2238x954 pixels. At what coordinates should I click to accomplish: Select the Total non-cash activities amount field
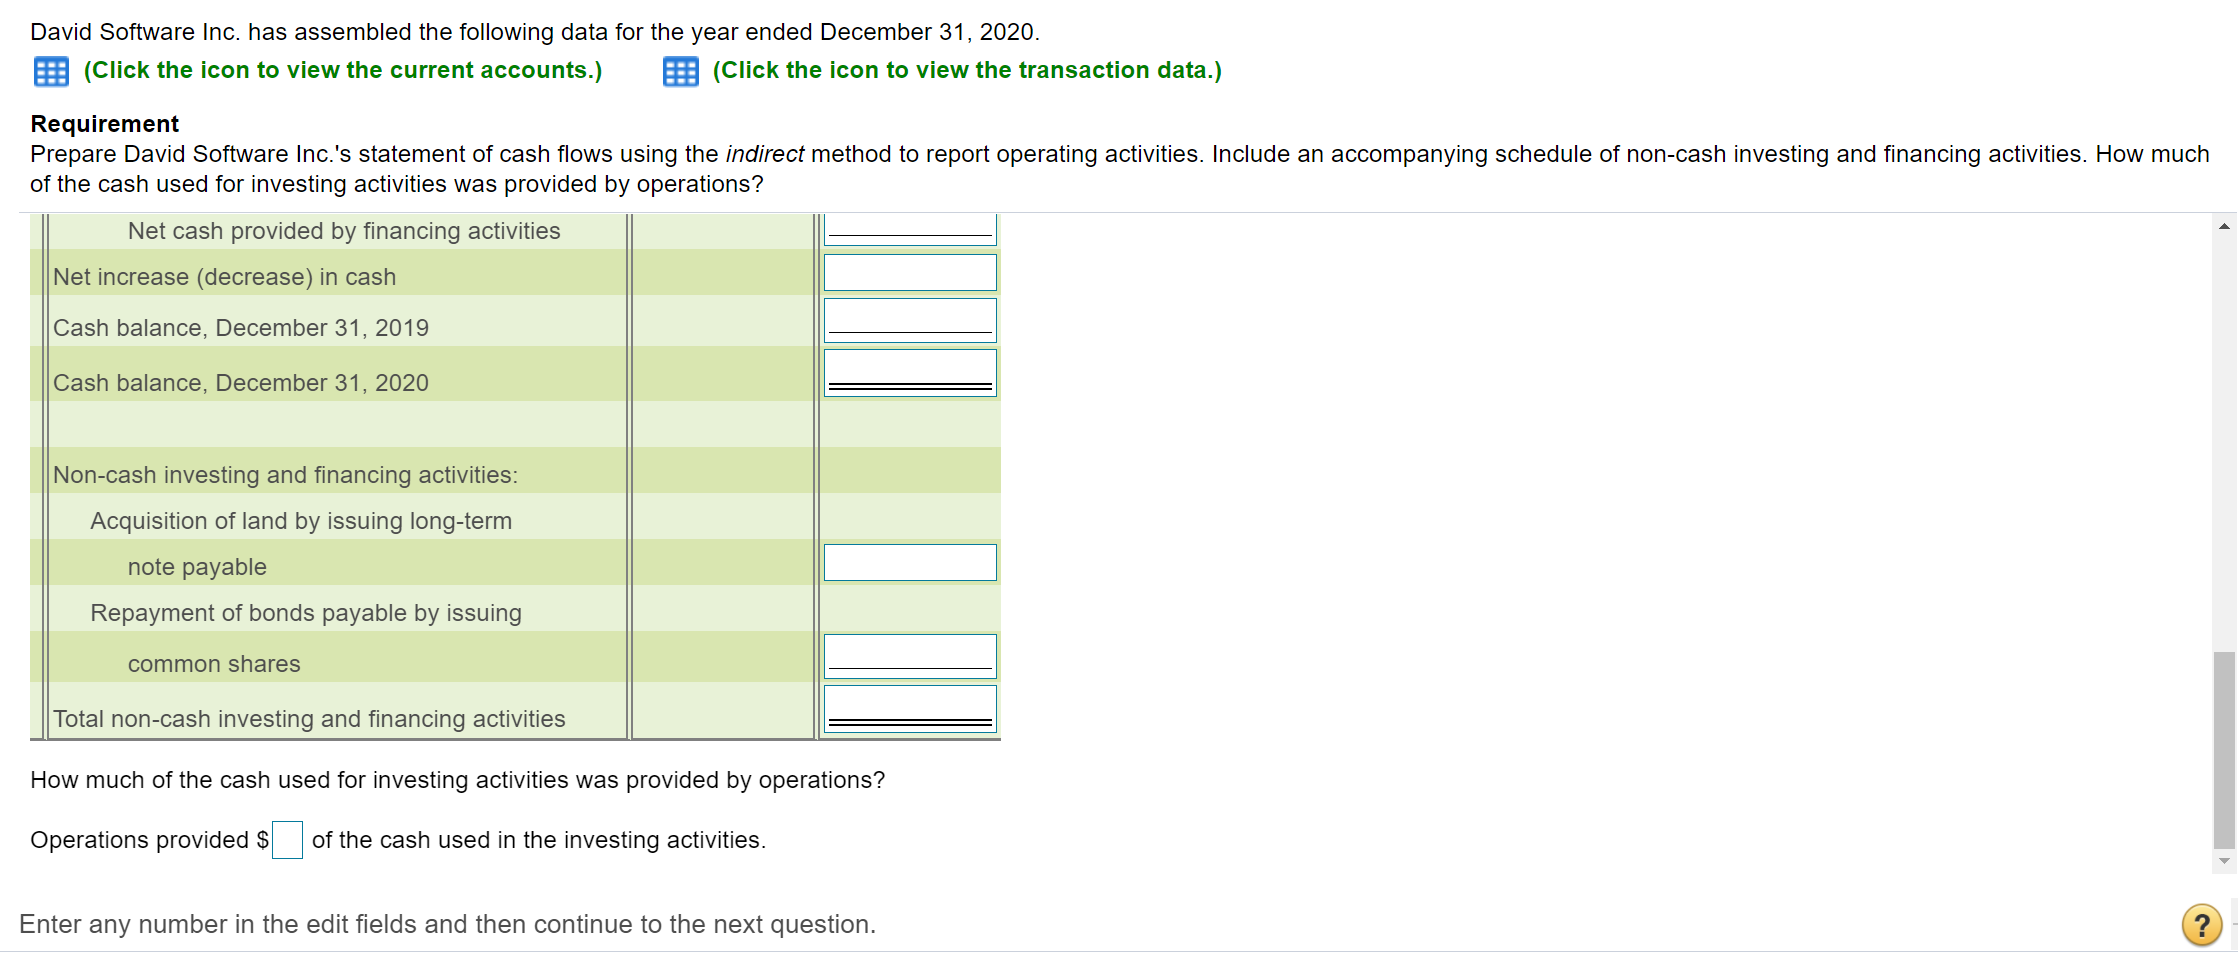[909, 707]
